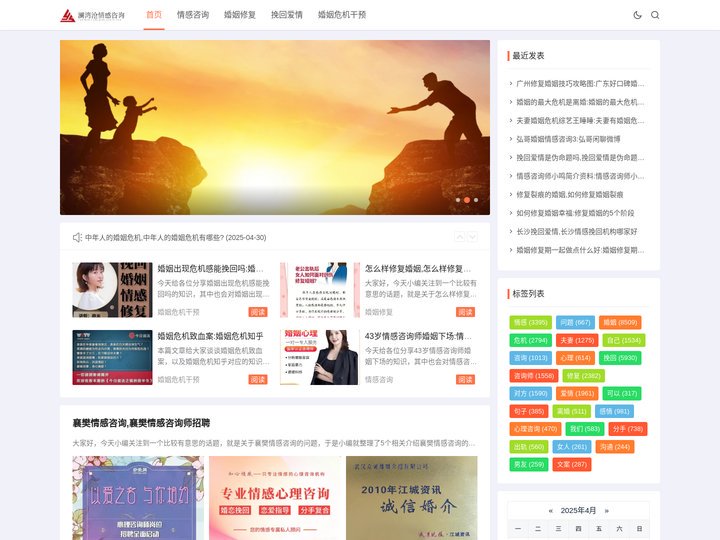
Task: Select the 文案 (287) tag
Action: tap(572, 464)
